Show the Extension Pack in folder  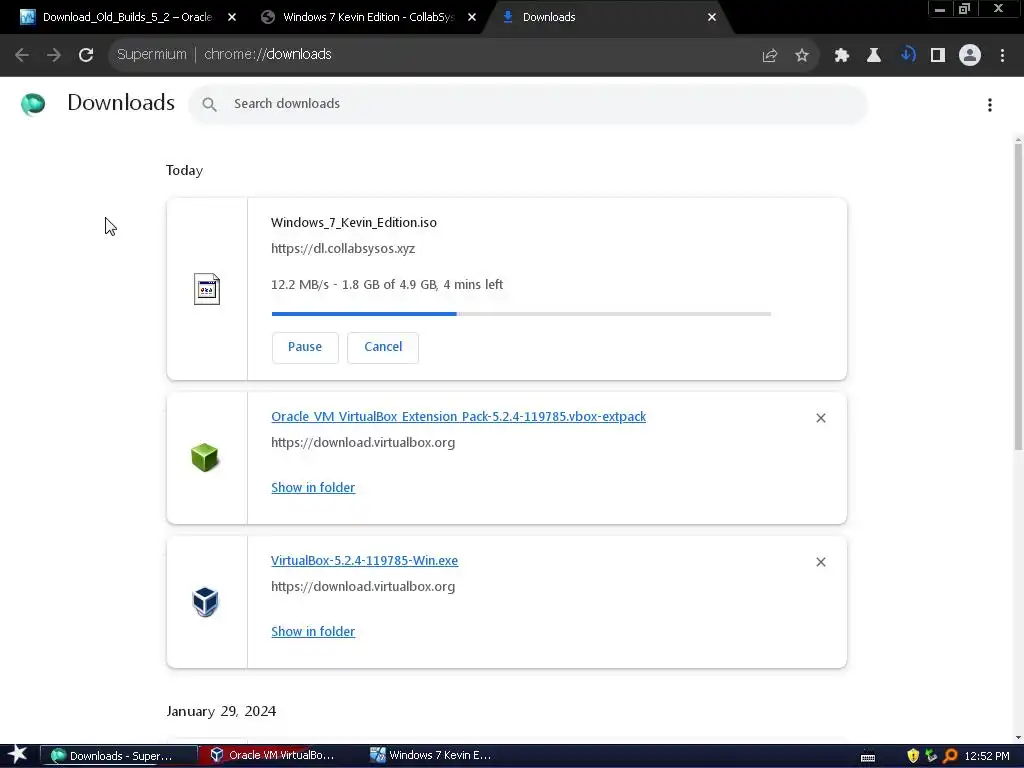point(313,487)
